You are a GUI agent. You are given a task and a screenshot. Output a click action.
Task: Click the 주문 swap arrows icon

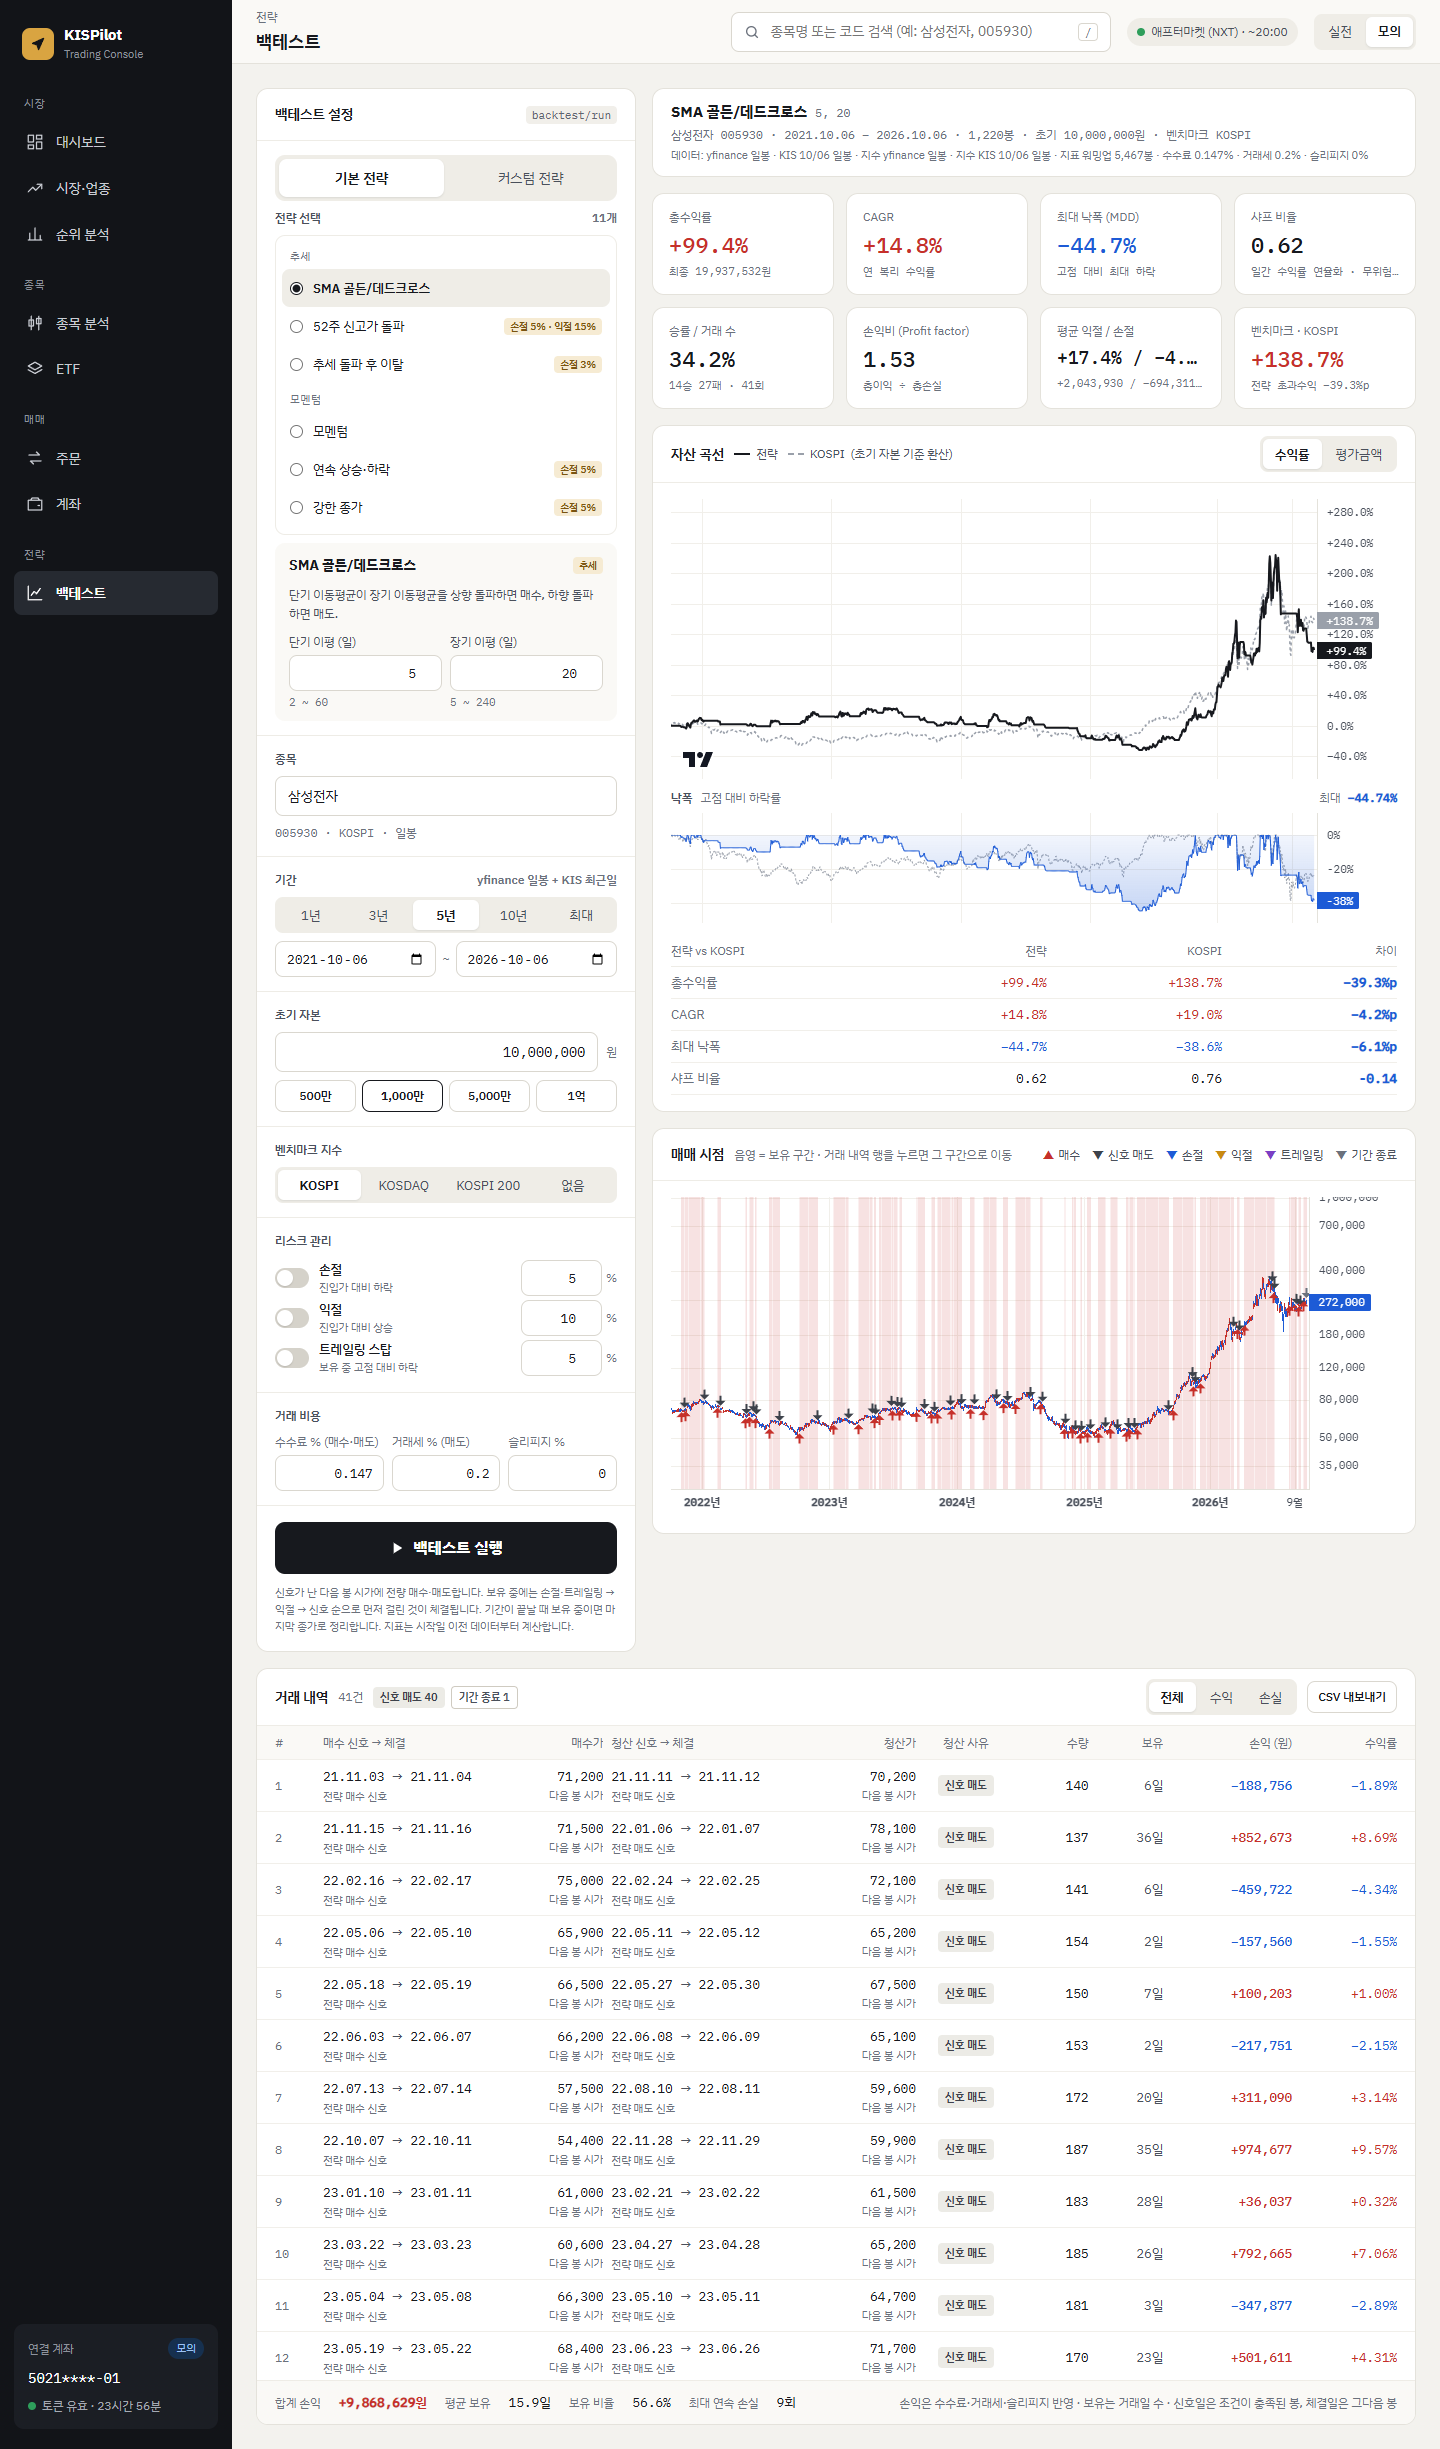35,458
